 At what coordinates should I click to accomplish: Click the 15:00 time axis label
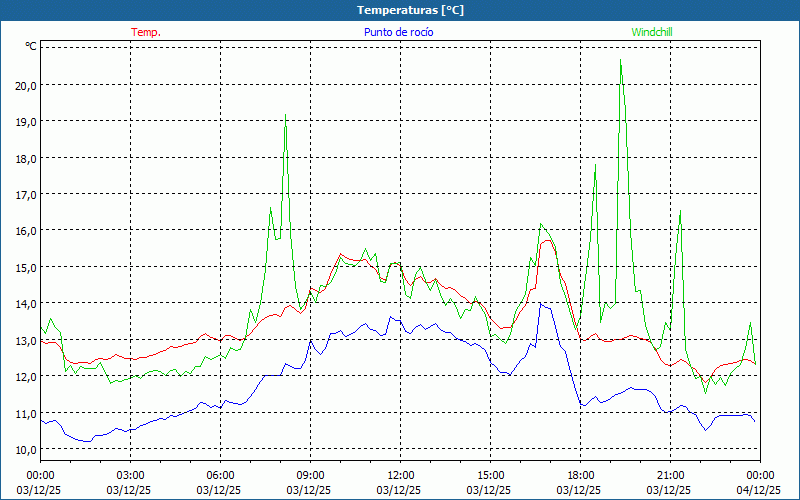point(490,474)
